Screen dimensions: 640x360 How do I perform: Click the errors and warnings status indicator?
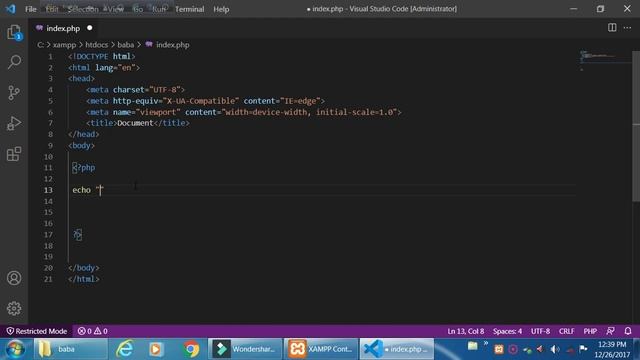pyautogui.click(x=93, y=331)
